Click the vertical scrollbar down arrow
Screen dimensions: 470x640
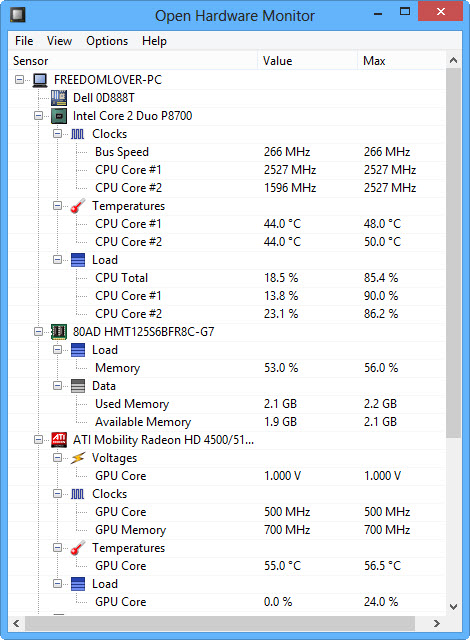pos(453,607)
